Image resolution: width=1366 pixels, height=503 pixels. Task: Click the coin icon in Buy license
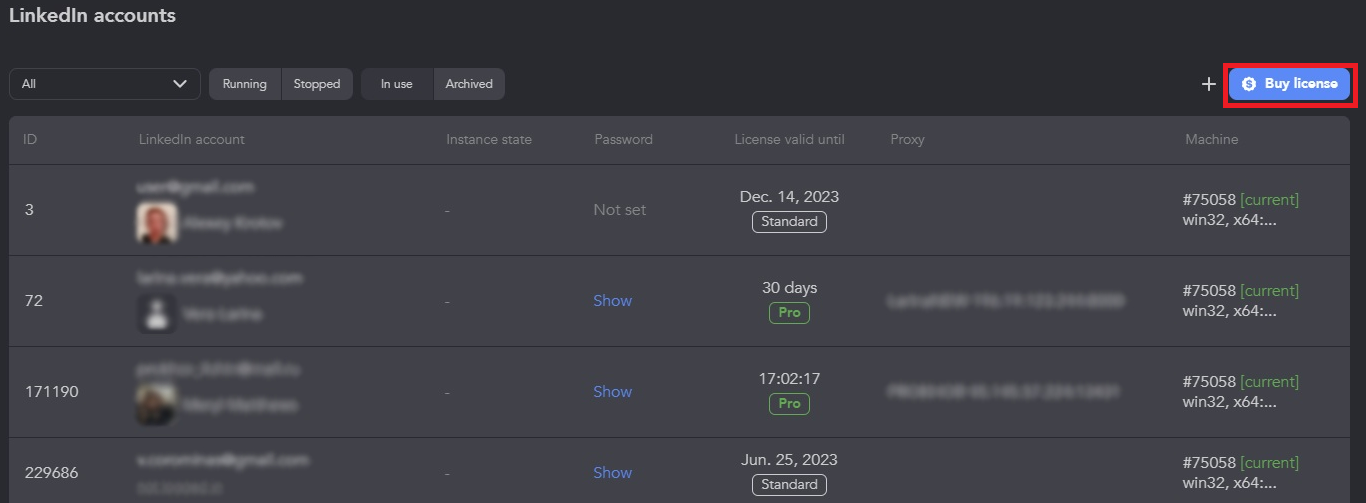(1249, 84)
